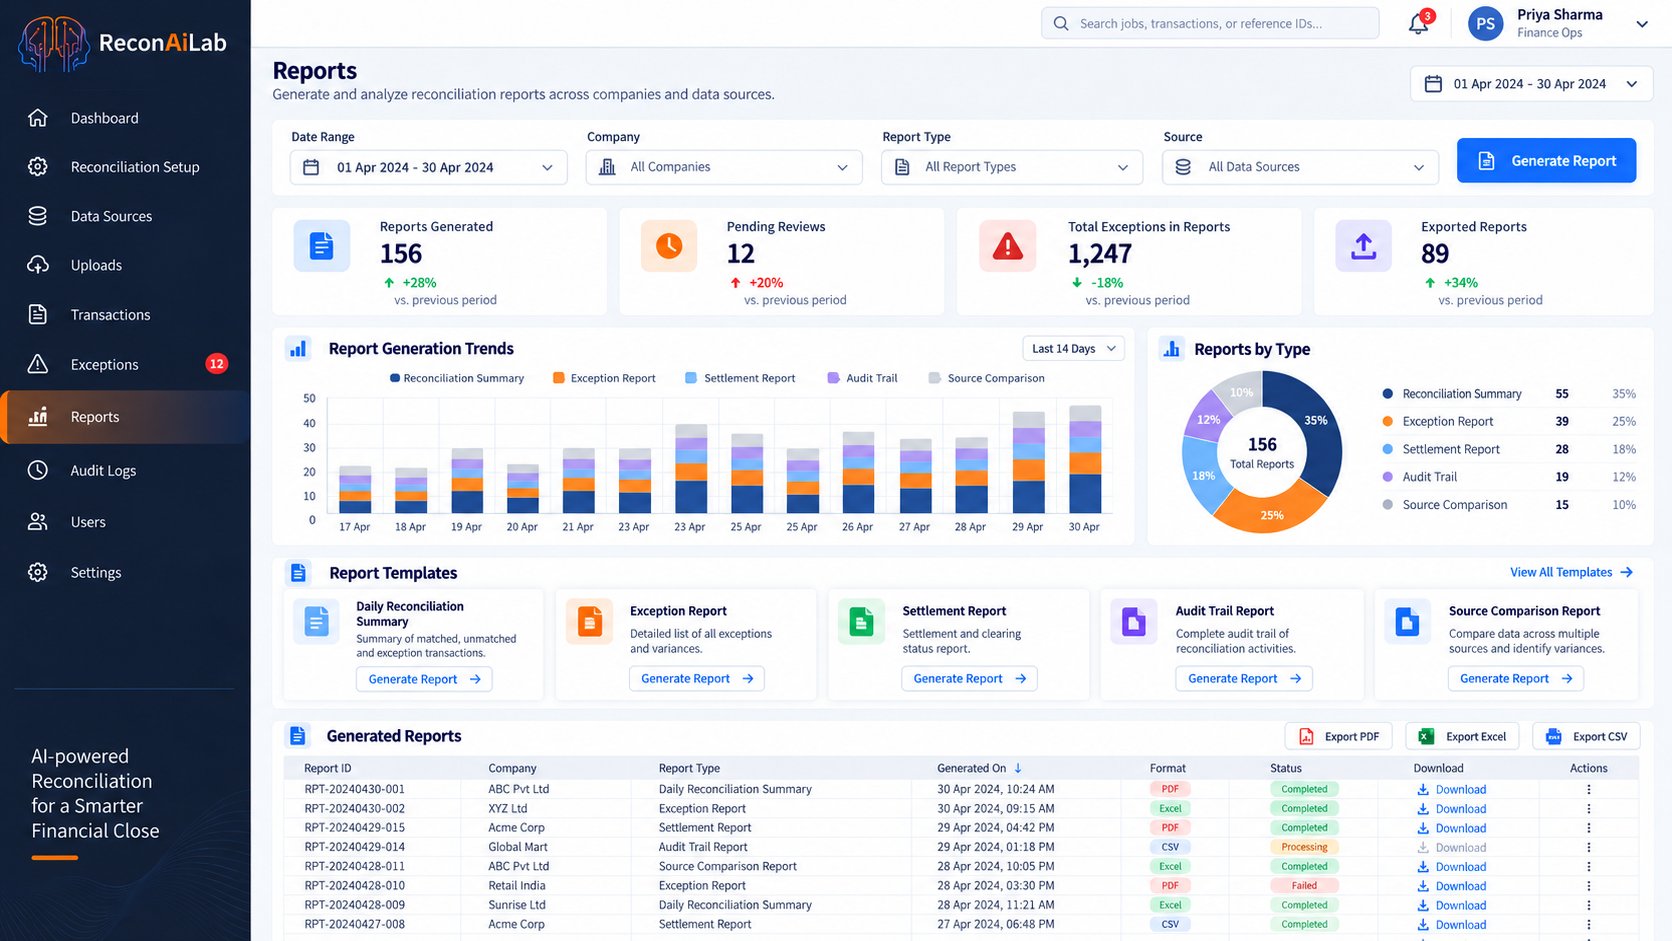This screenshot has height=941, width=1672.
Task: Click the Report Generation Trends chart icon
Action: pos(297,349)
